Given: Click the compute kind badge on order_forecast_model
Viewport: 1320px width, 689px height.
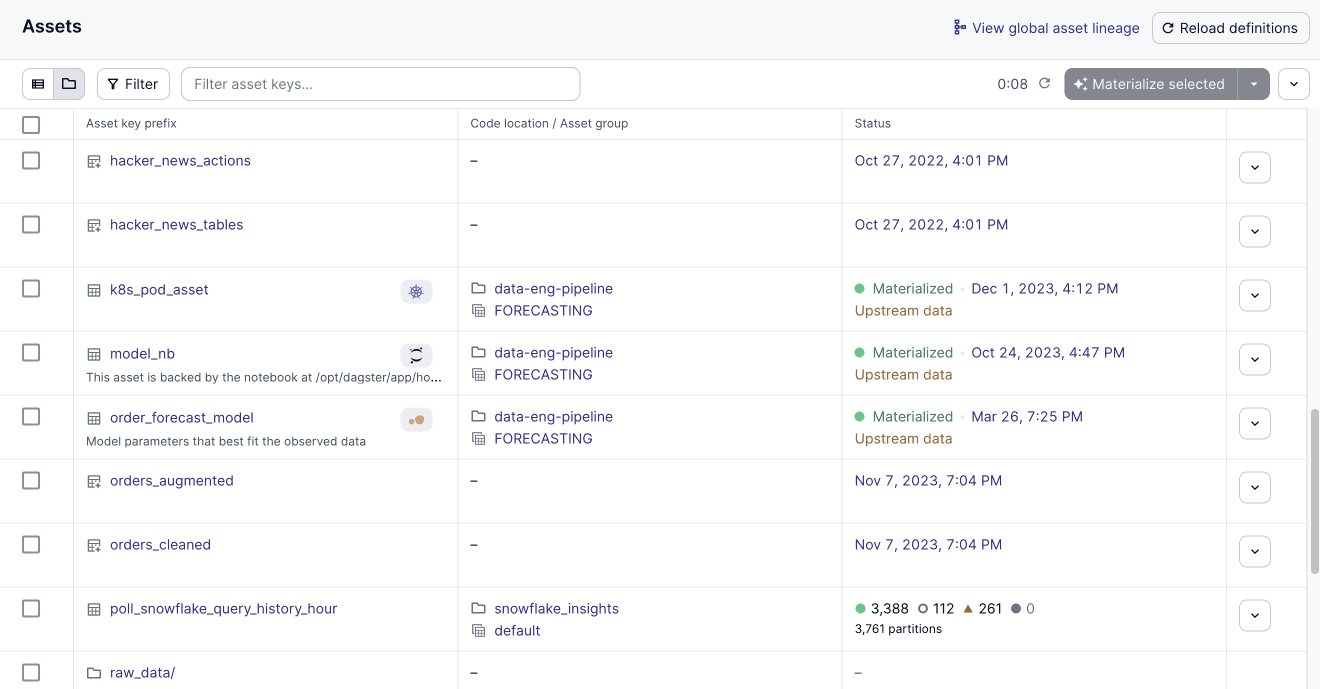Looking at the screenshot, I should (x=416, y=419).
